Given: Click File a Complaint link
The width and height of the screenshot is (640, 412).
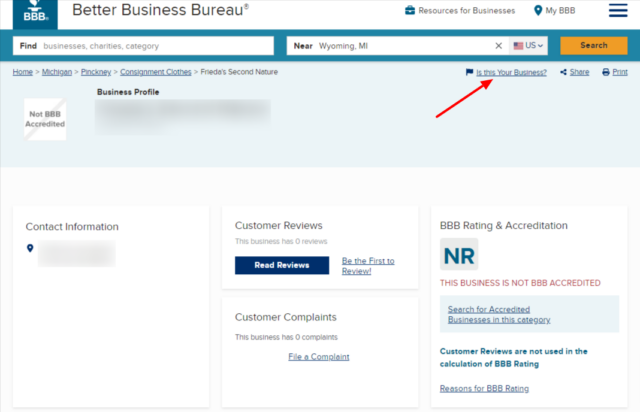Looking at the screenshot, I should 318,357.
